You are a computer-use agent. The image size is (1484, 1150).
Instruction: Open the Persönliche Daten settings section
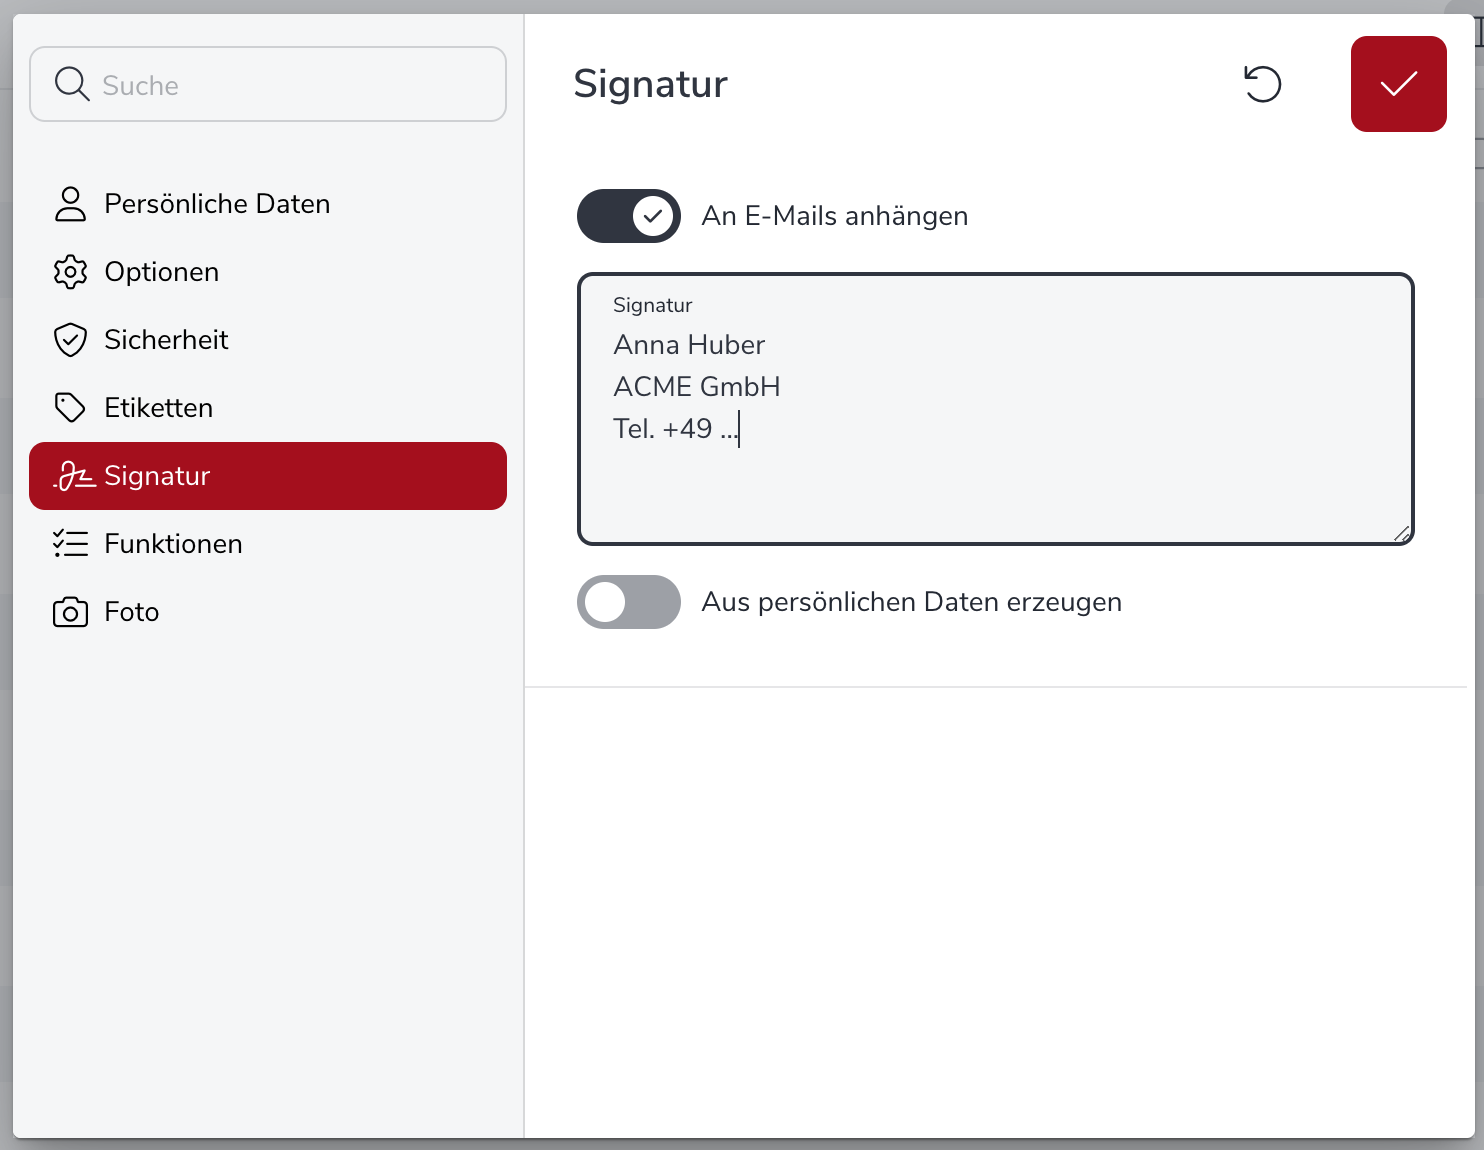tap(217, 204)
